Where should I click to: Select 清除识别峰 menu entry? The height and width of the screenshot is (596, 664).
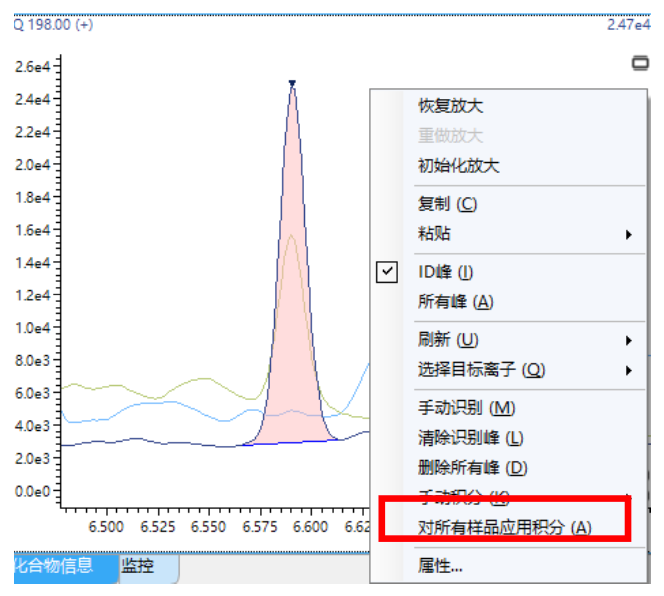(x=470, y=438)
